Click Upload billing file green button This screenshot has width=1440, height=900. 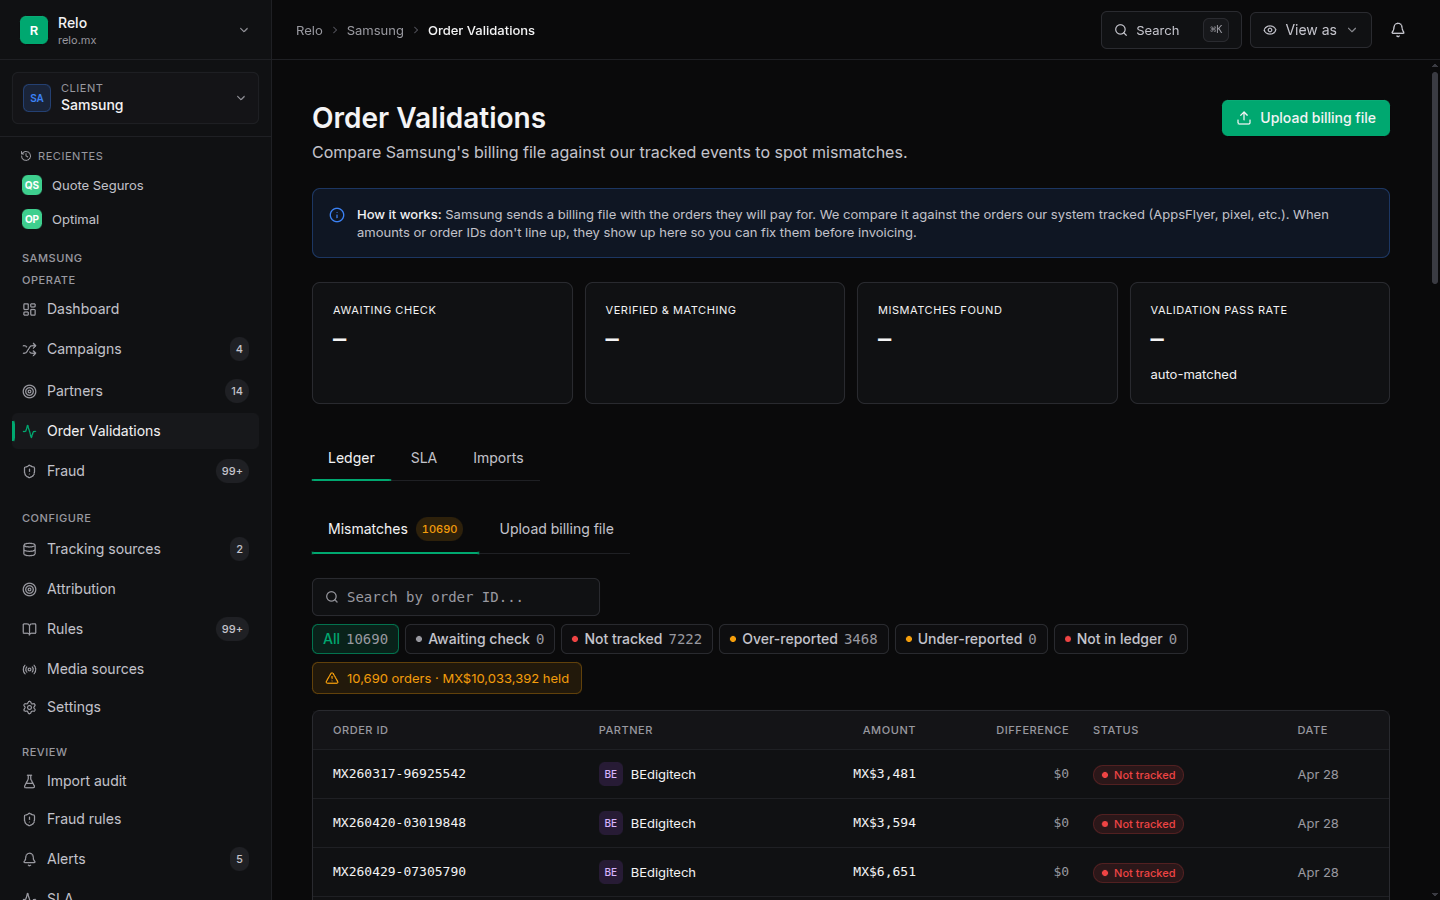click(1306, 118)
